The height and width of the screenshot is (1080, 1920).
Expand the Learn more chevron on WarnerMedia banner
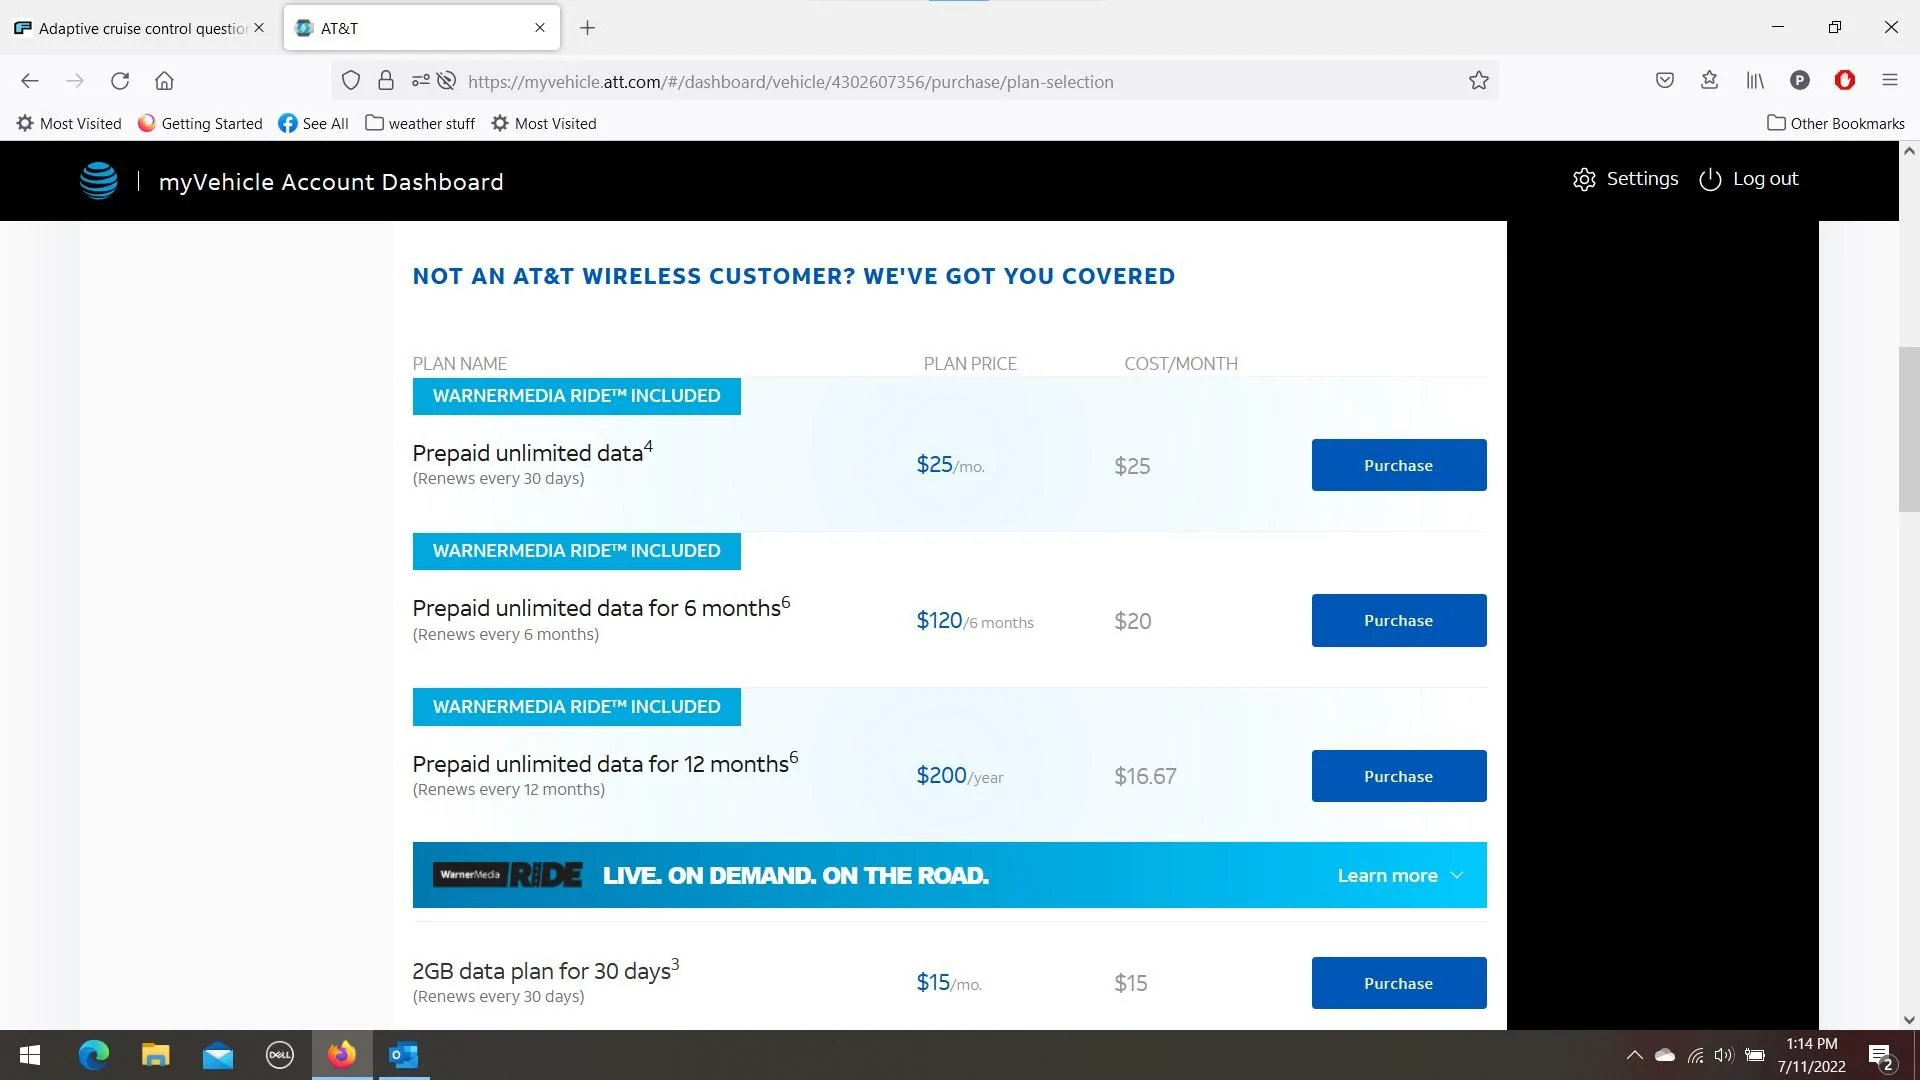pyautogui.click(x=1457, y=875)
